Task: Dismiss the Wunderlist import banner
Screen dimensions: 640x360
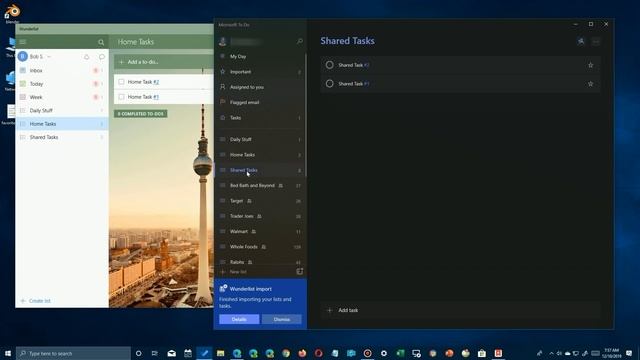Action: point(282,319)
